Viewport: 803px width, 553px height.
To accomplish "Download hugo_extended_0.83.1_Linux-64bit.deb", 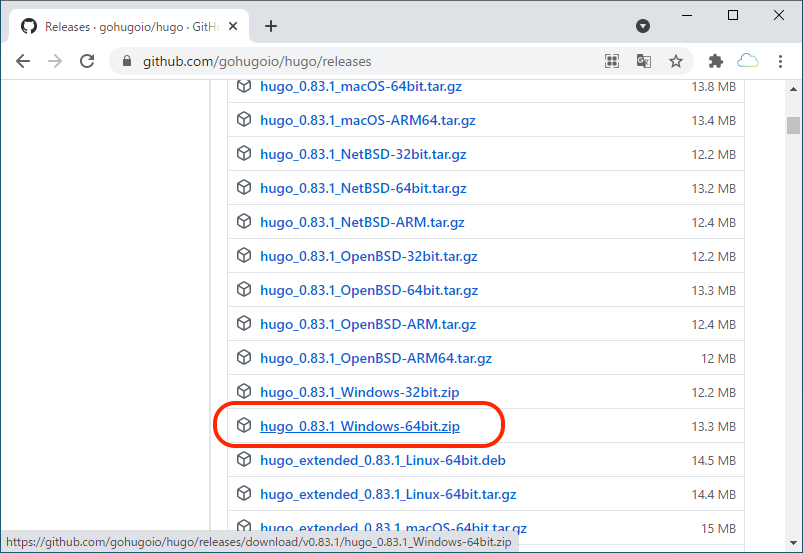I will click(x=382, y=460).
